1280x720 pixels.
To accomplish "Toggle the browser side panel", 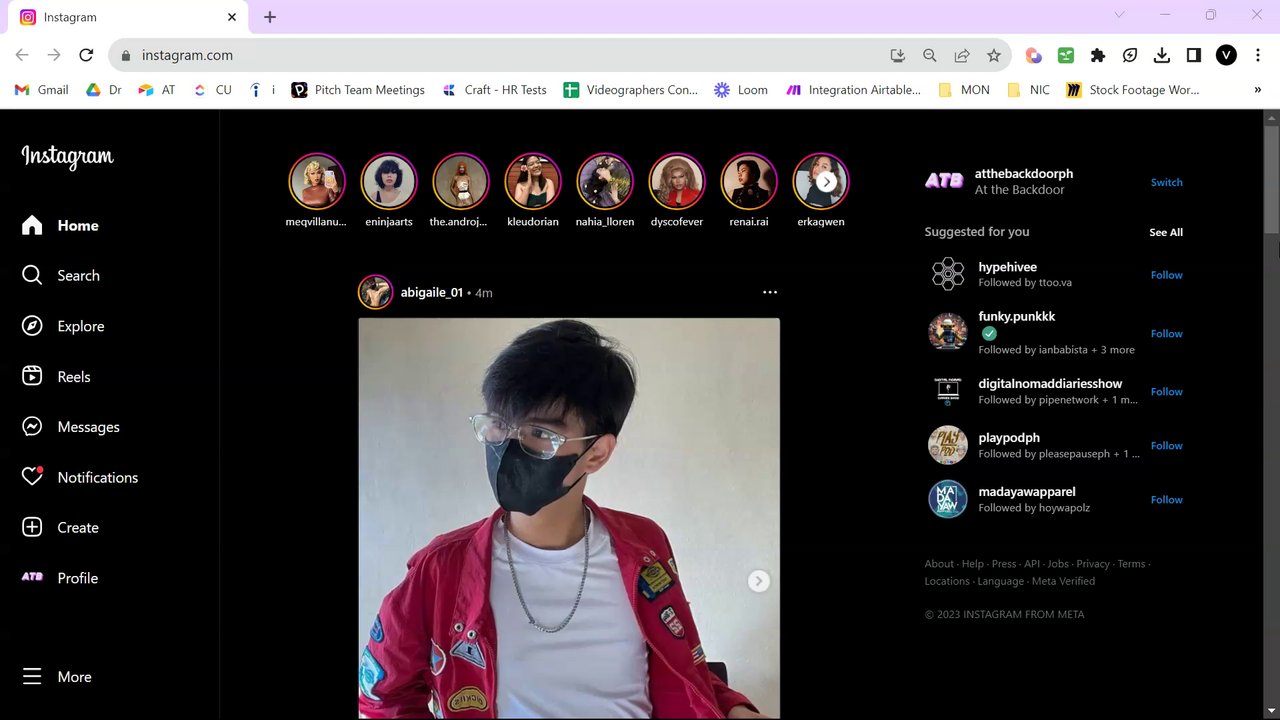I will click(1193, 56).
